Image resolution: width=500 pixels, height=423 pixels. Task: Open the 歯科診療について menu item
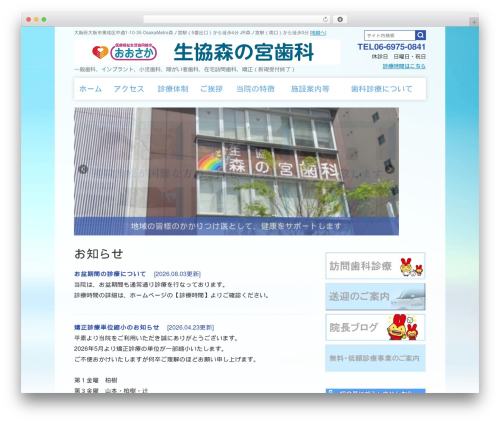pyautogui.click(x=382, y=89)
